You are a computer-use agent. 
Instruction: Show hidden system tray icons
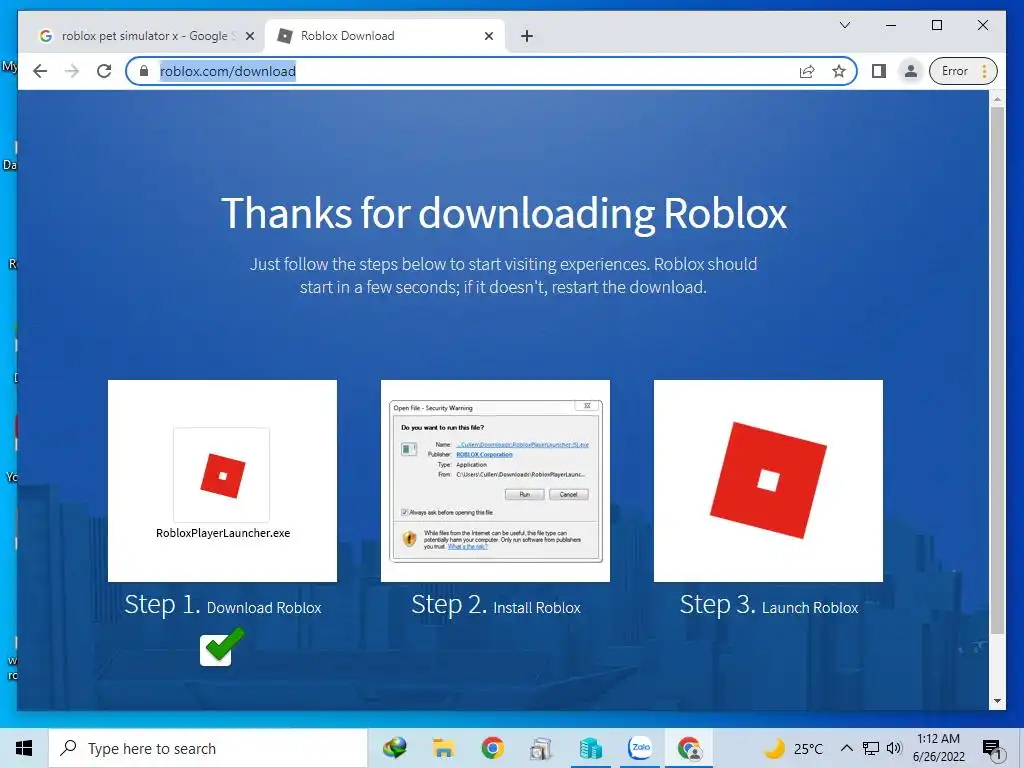tap(846, 748)
